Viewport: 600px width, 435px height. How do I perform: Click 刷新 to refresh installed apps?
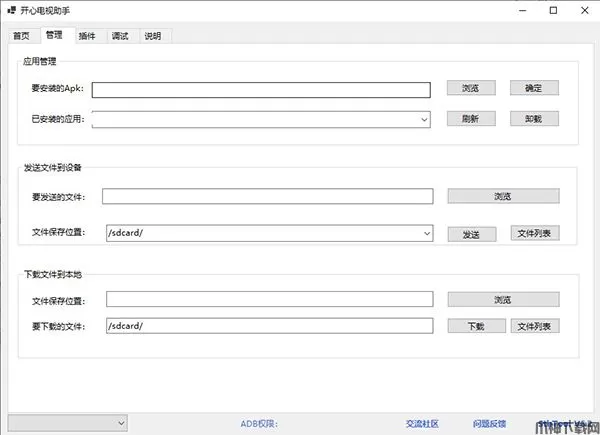pos(471,118)
